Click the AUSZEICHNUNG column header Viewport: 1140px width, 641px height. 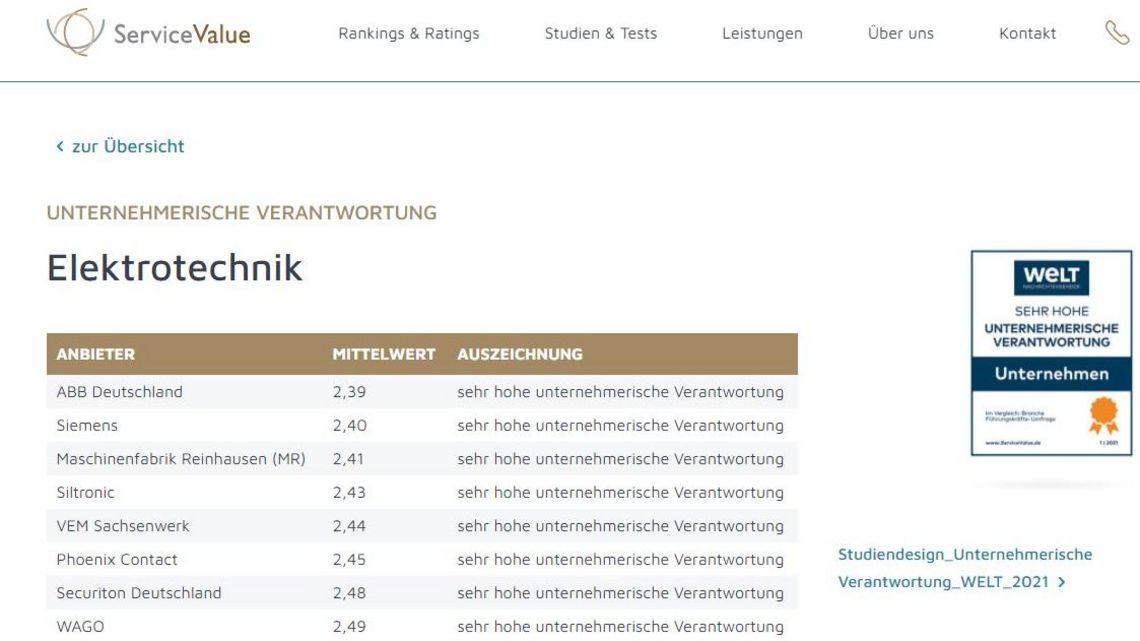coord(520,354)
